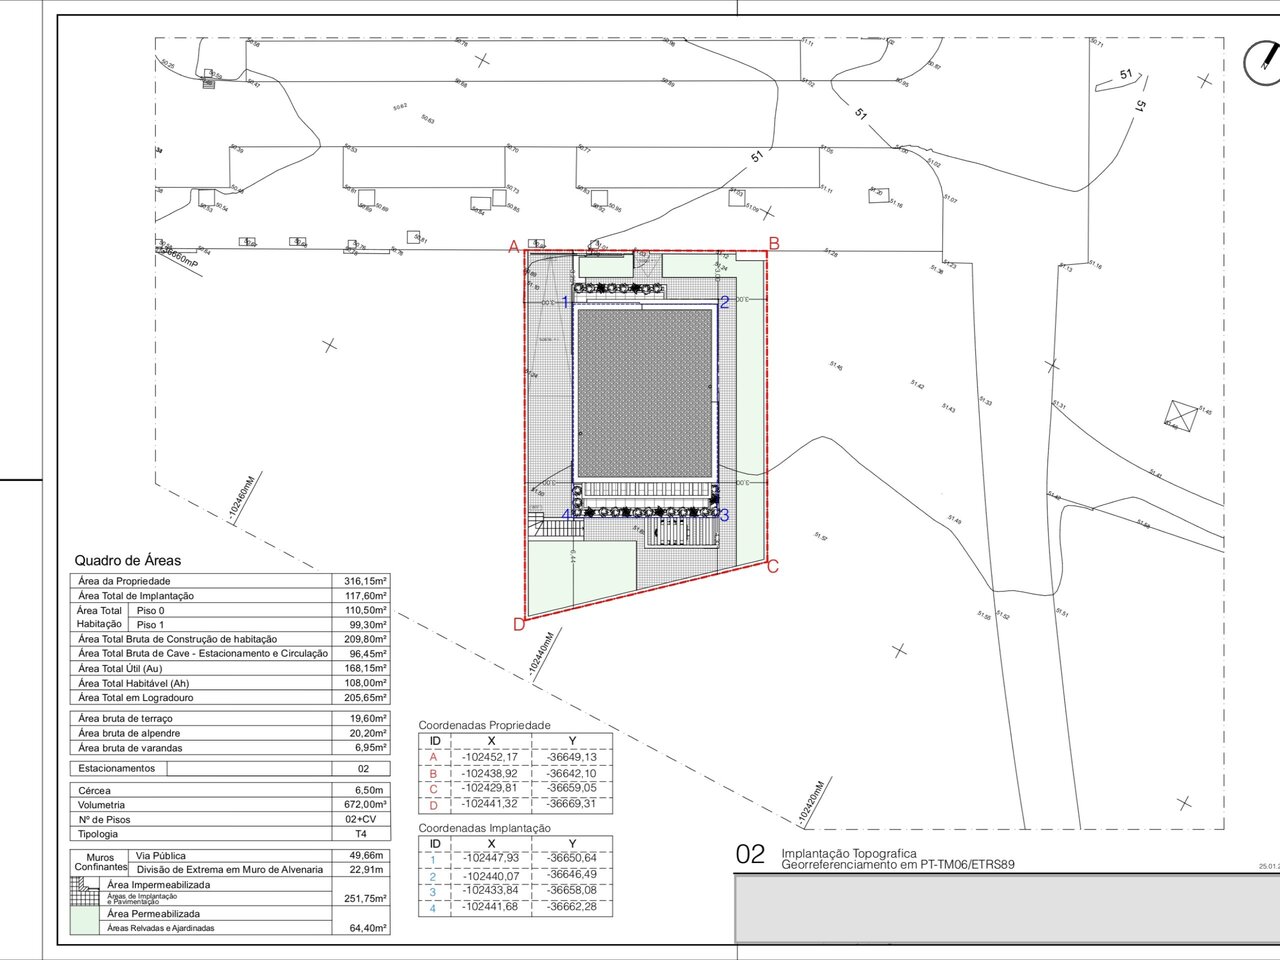This screenshot has width=1280, height=960.
Task: Click the hatched building roof footprint
Action: (645, 393)
